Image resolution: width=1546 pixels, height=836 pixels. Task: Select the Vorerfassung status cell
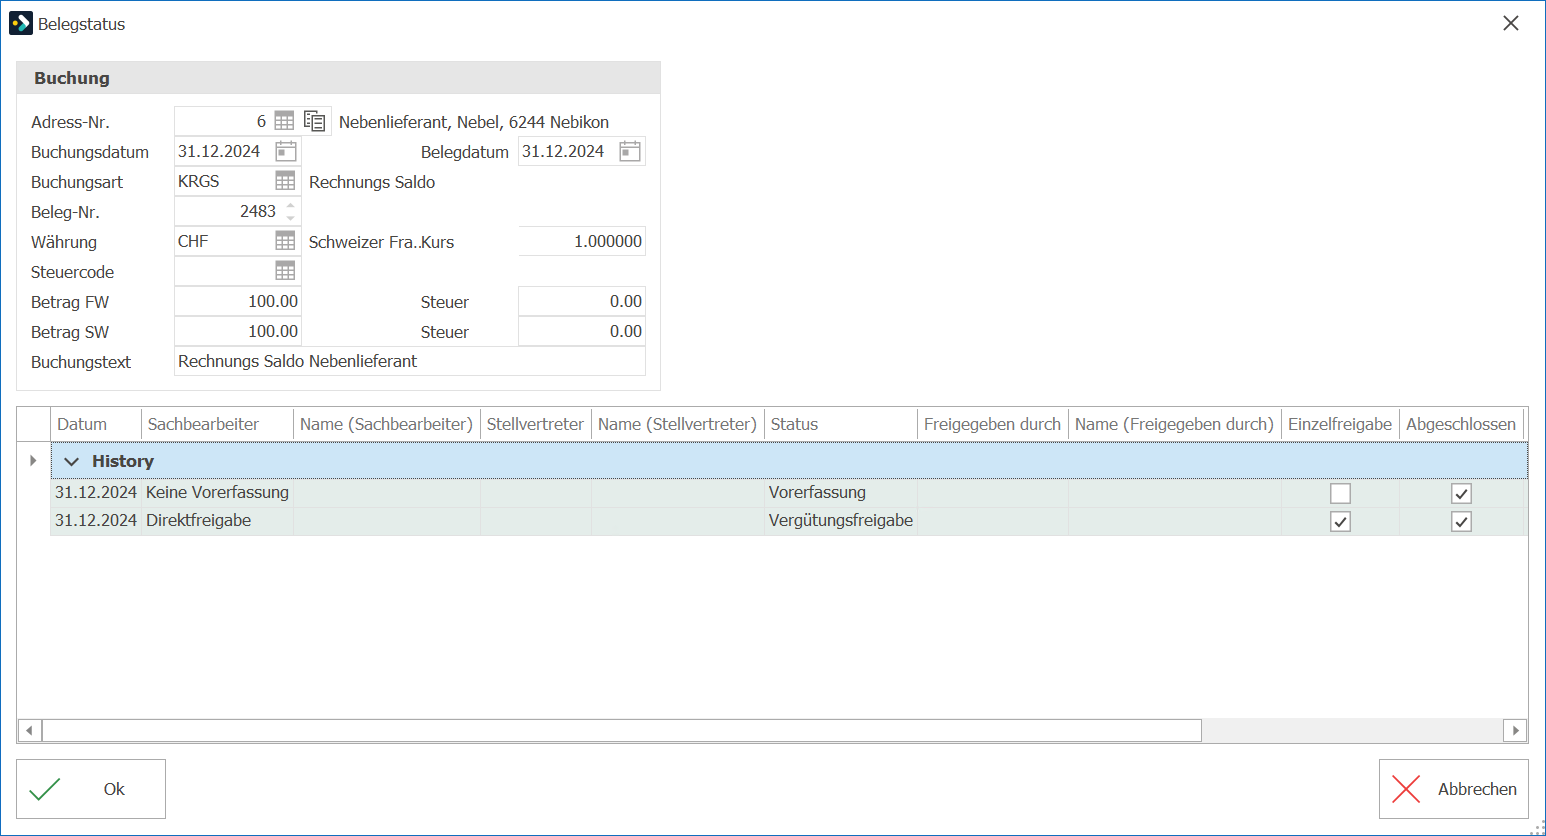tap(841, 492)
